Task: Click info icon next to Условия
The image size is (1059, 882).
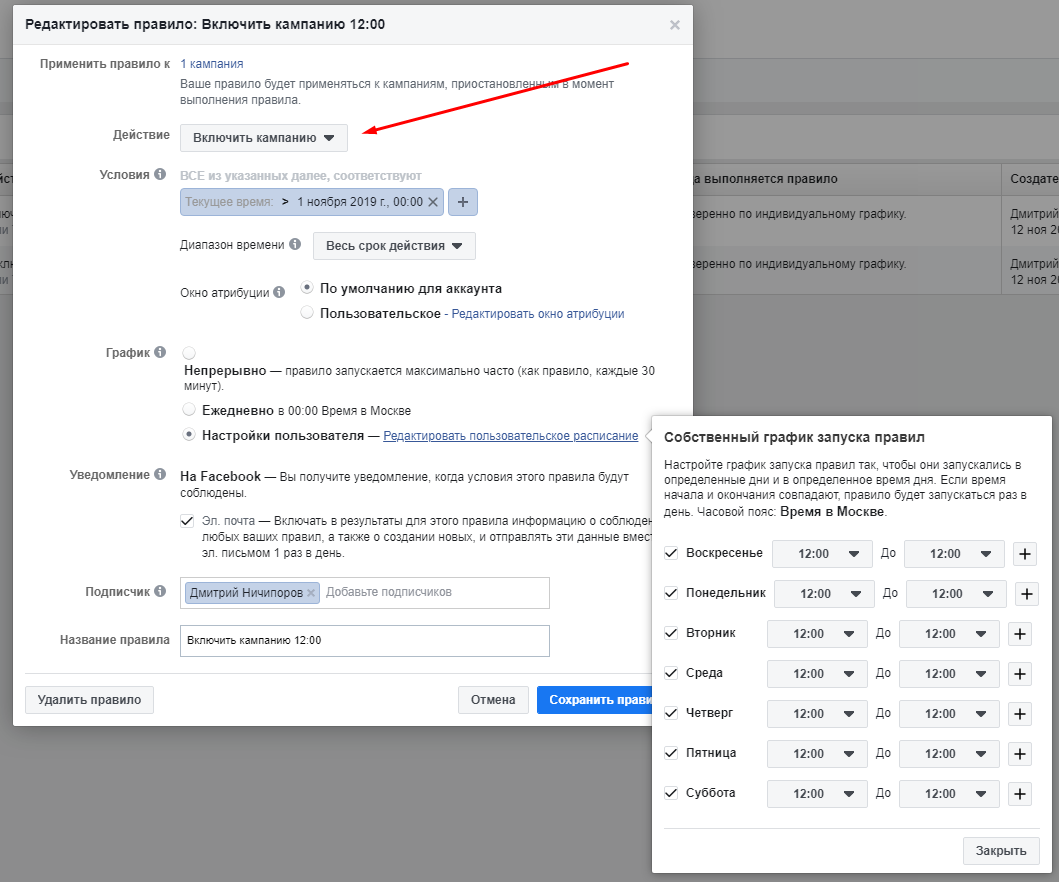Action: coord(159,175)
